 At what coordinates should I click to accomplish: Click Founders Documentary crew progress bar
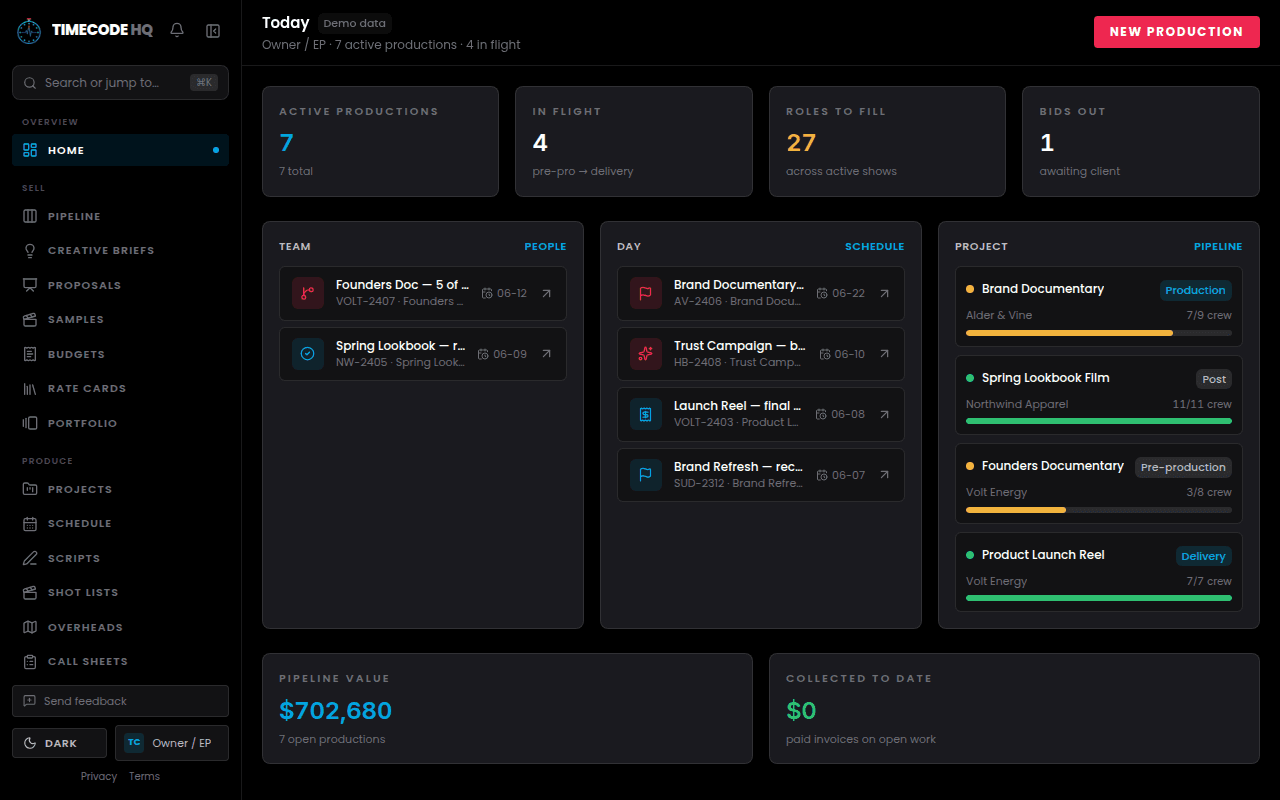pyautogui.click(x=1099, y=510)
